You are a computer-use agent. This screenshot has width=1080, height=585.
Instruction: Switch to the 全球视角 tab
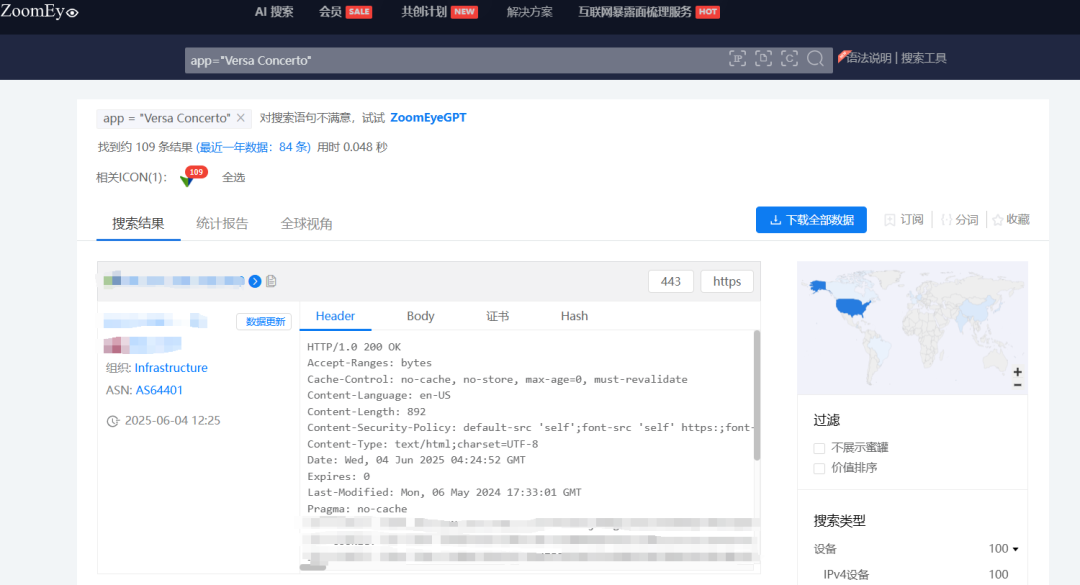307,223
